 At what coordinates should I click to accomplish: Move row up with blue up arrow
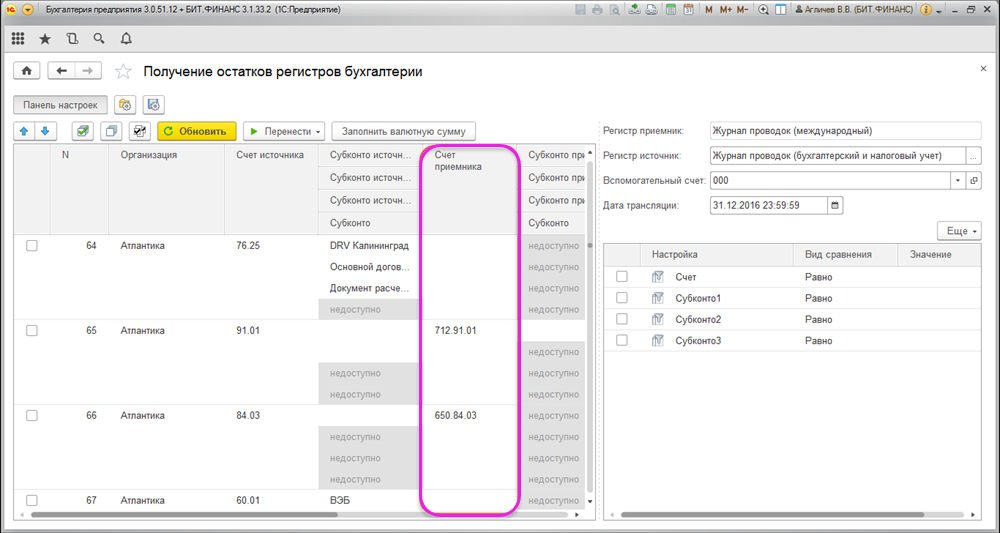point(25,131)
